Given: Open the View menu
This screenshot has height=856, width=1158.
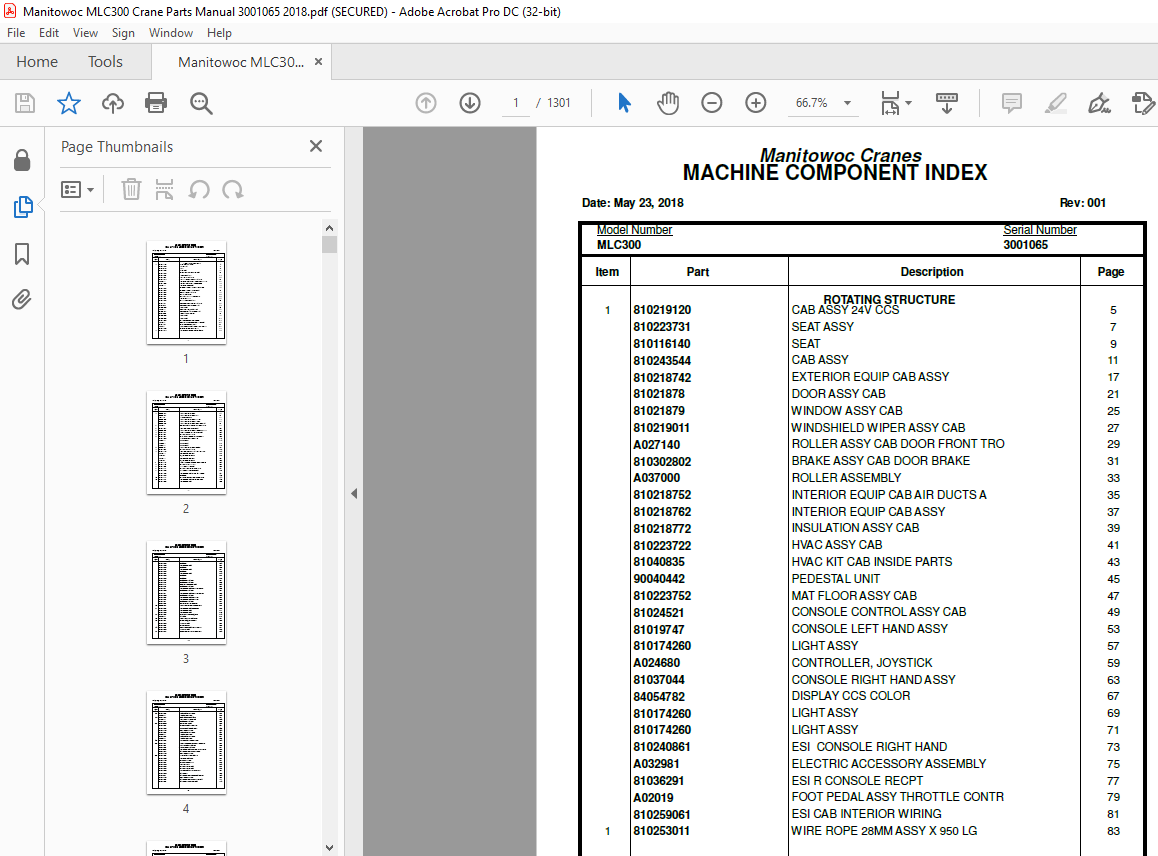Looking at the screenshot, I should point(85,32).
